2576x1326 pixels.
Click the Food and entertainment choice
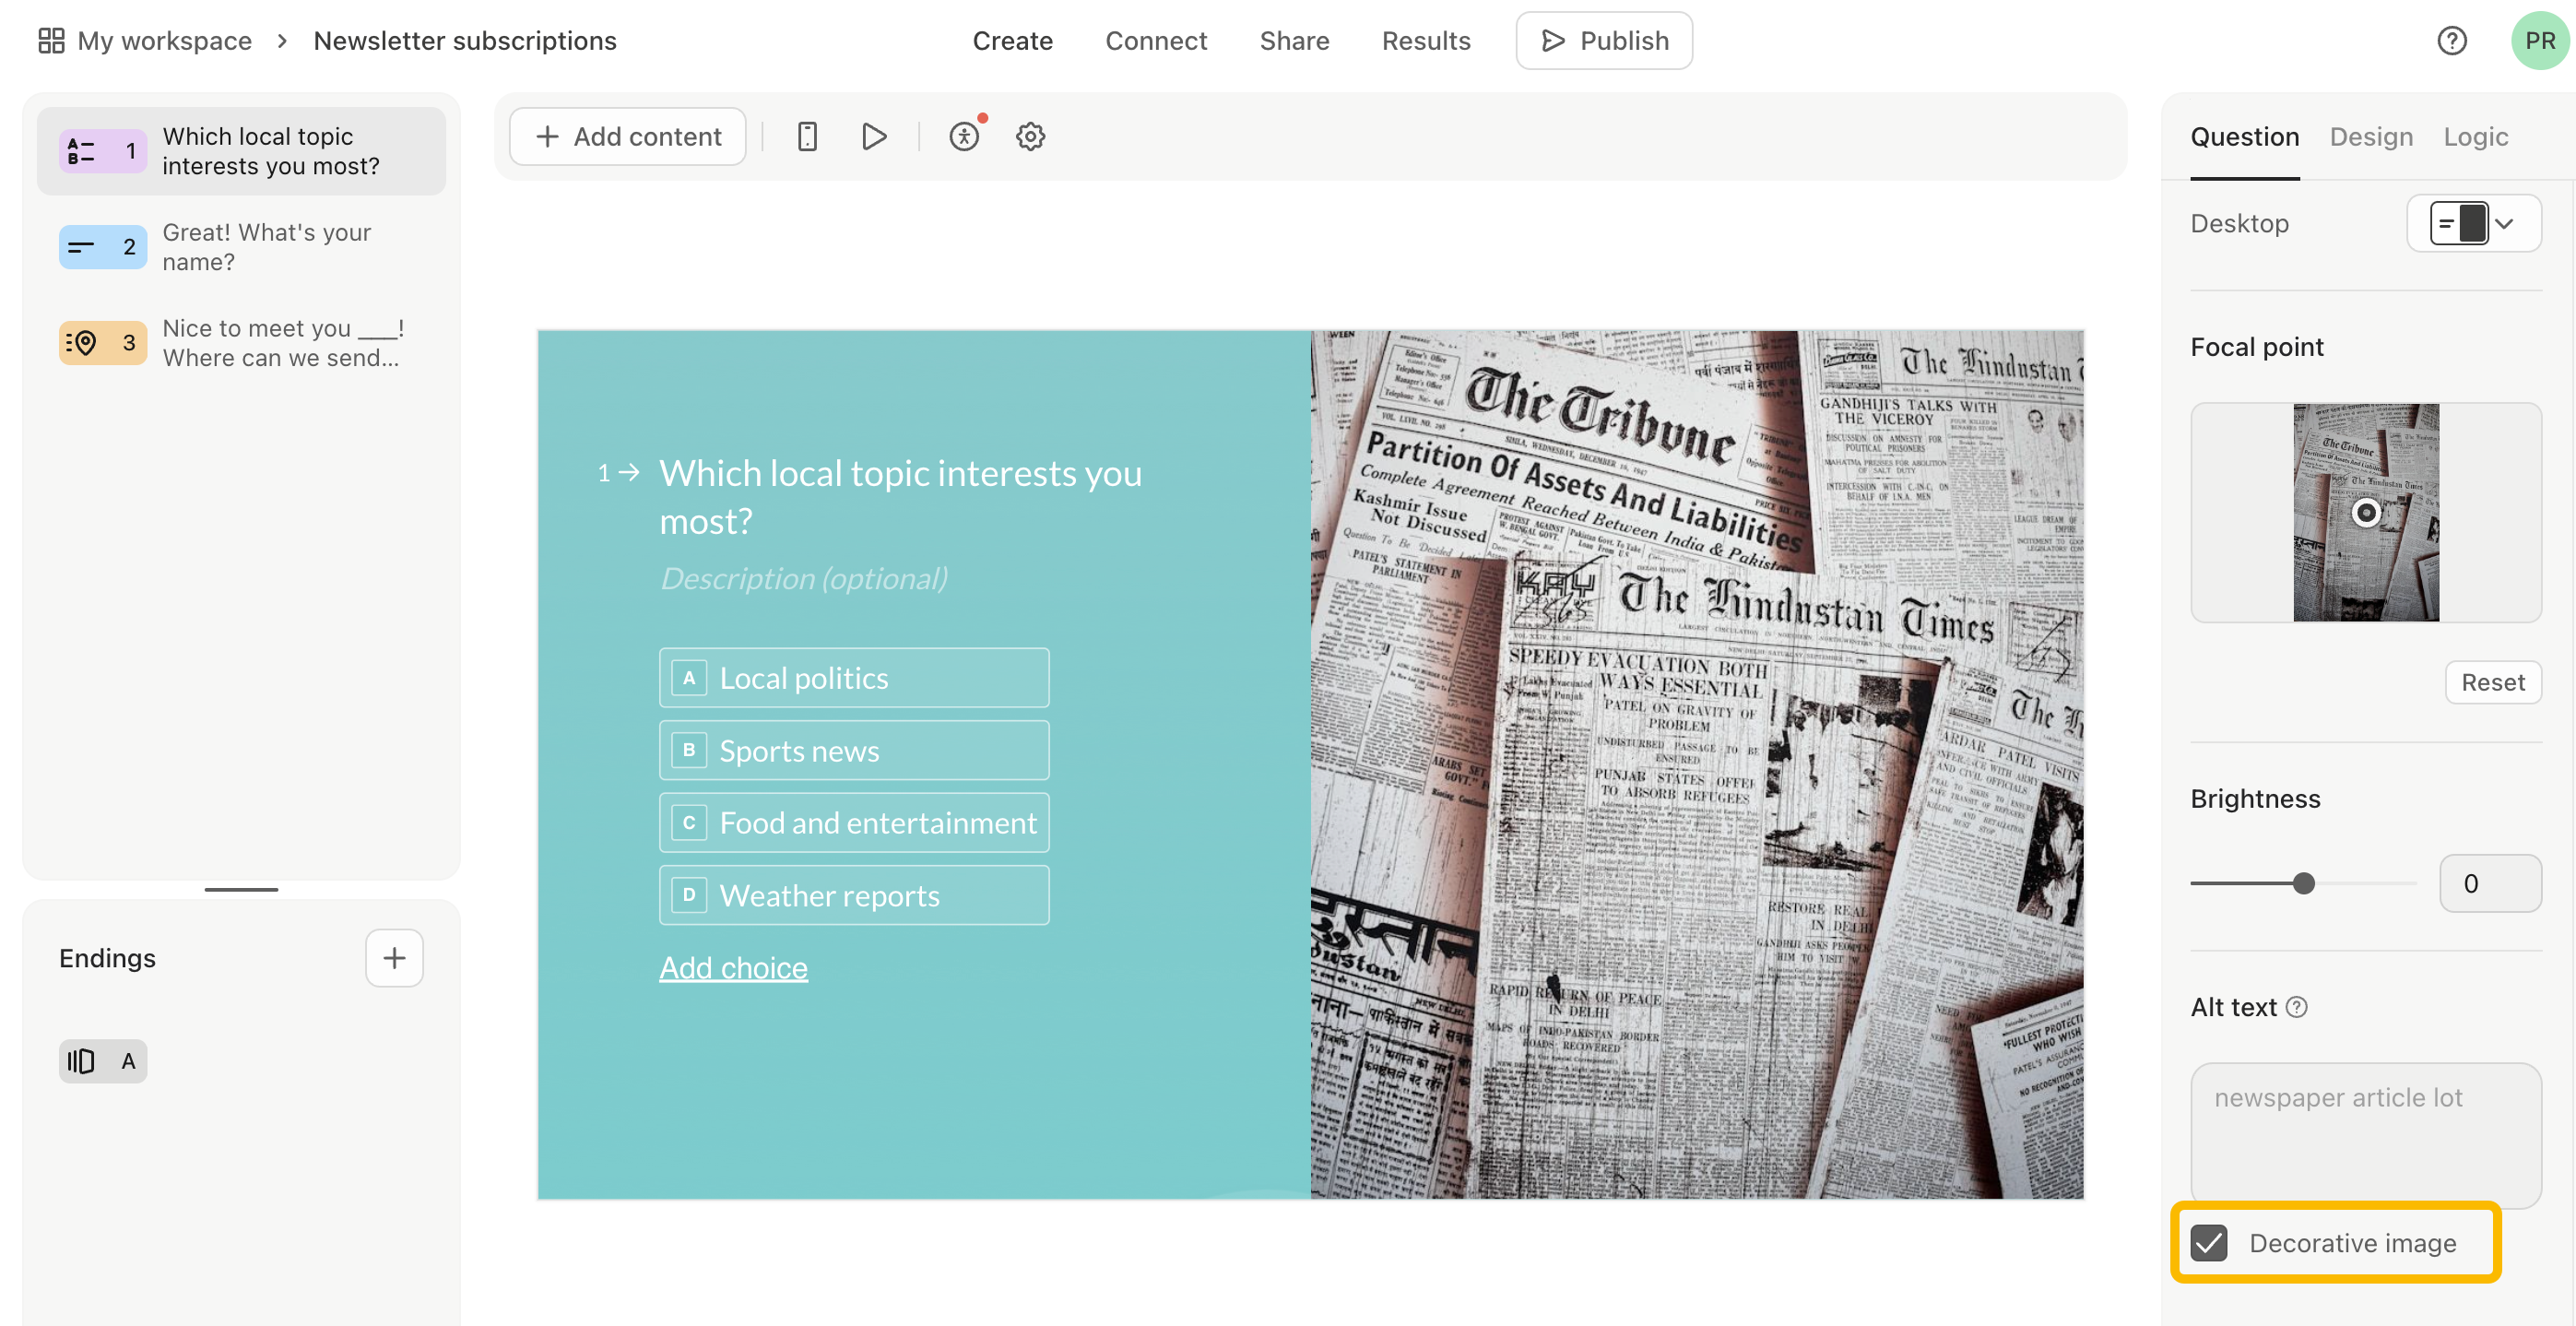pos(853,822)
